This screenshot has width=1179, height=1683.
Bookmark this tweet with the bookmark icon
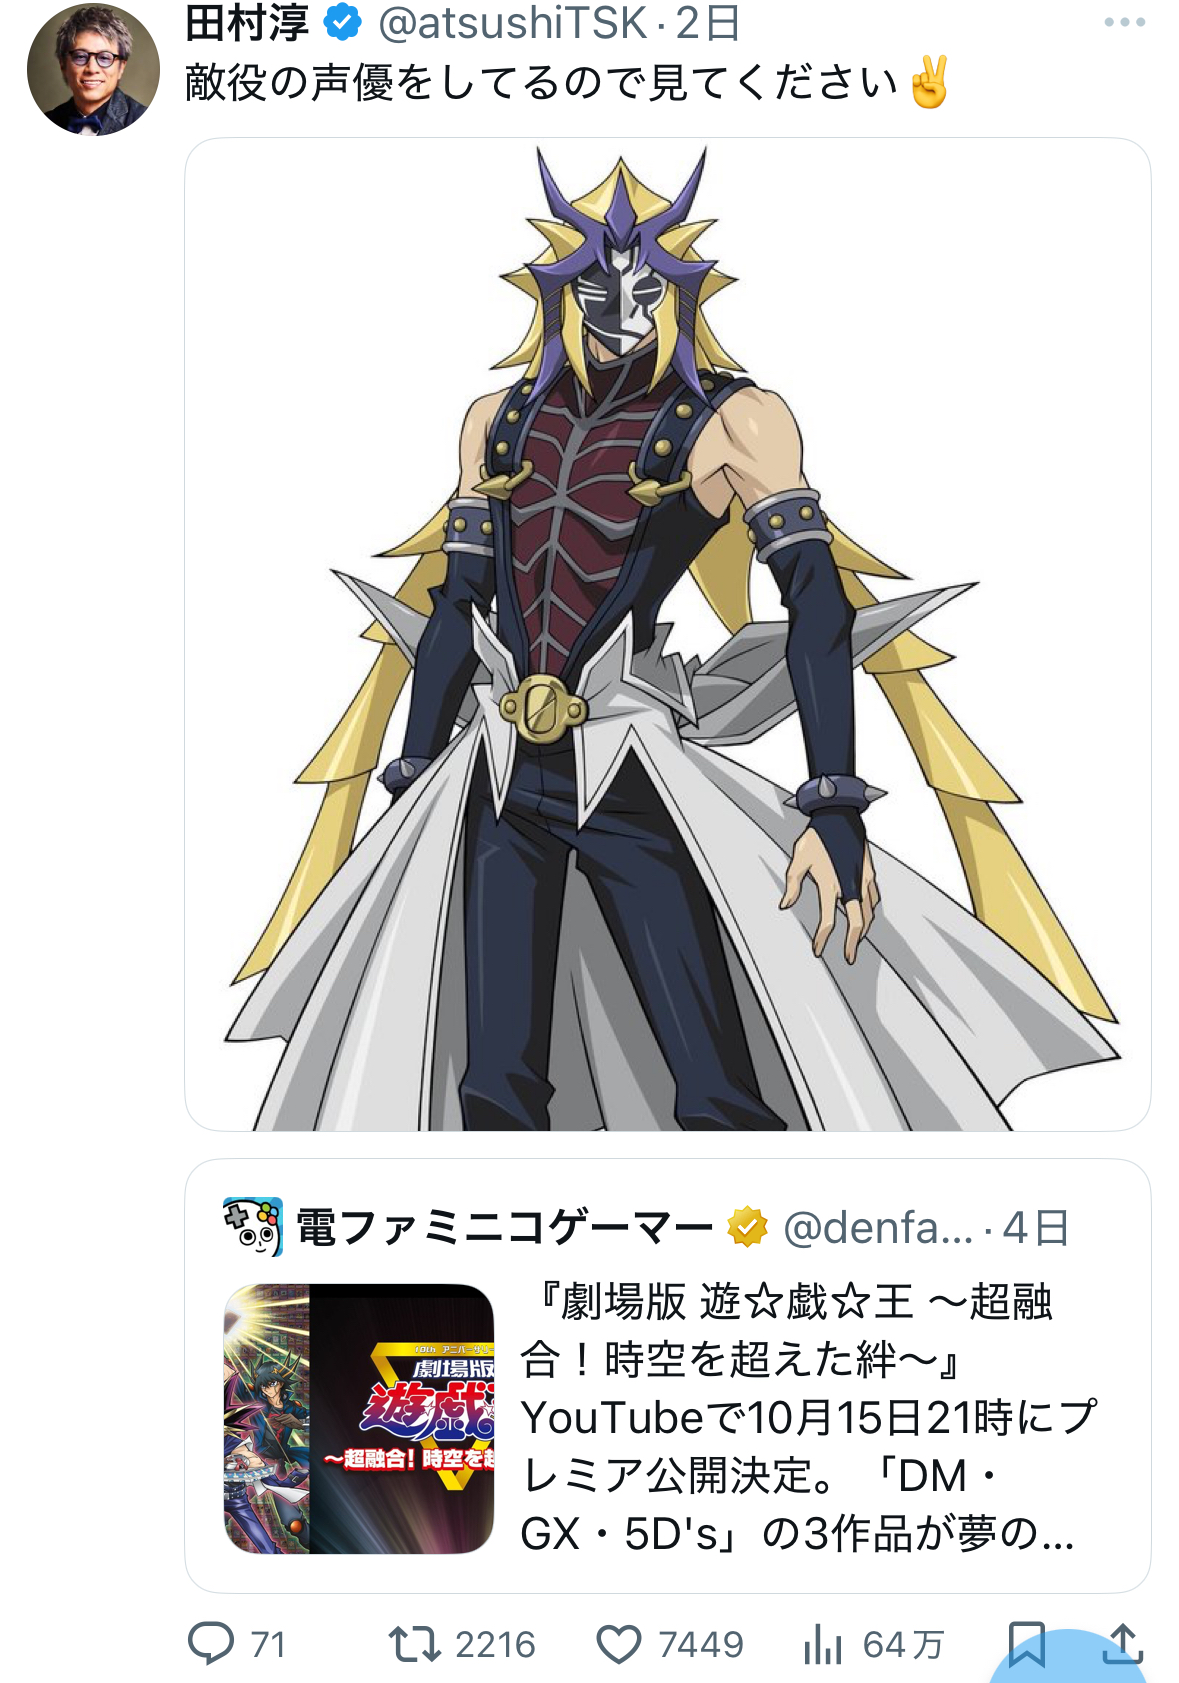pos(1027,1644)
